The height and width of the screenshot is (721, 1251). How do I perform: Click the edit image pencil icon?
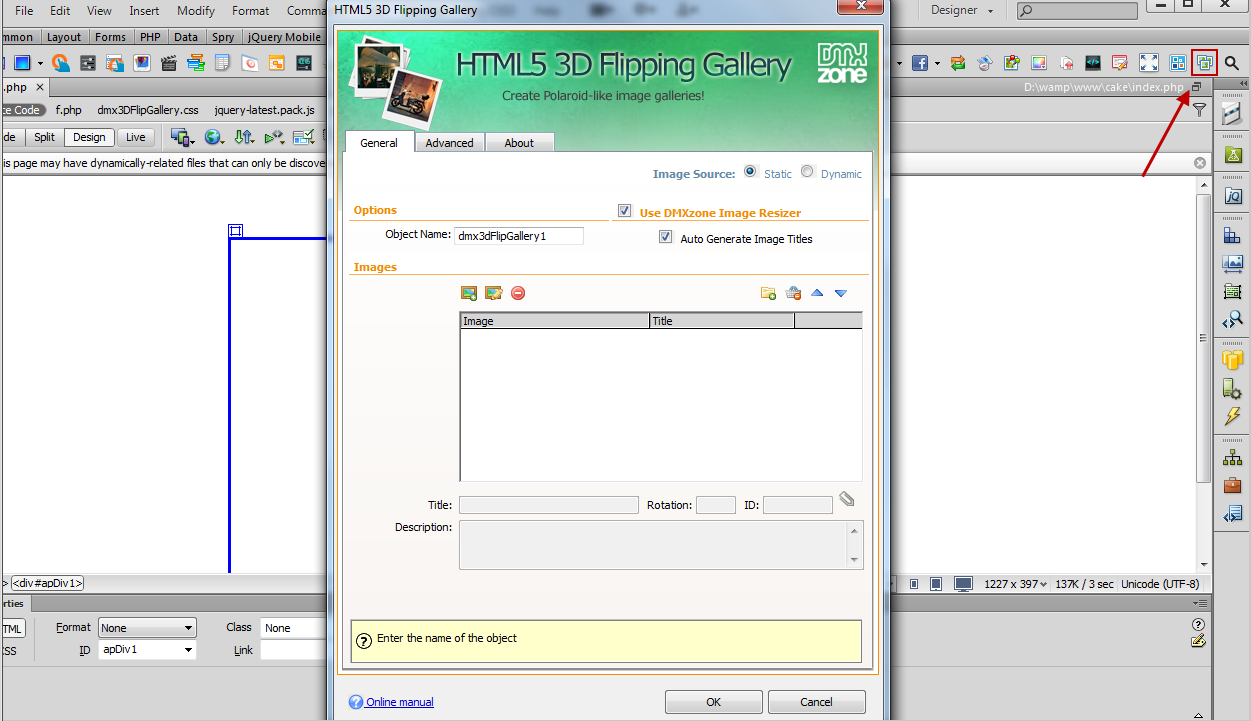click(493, 293)
